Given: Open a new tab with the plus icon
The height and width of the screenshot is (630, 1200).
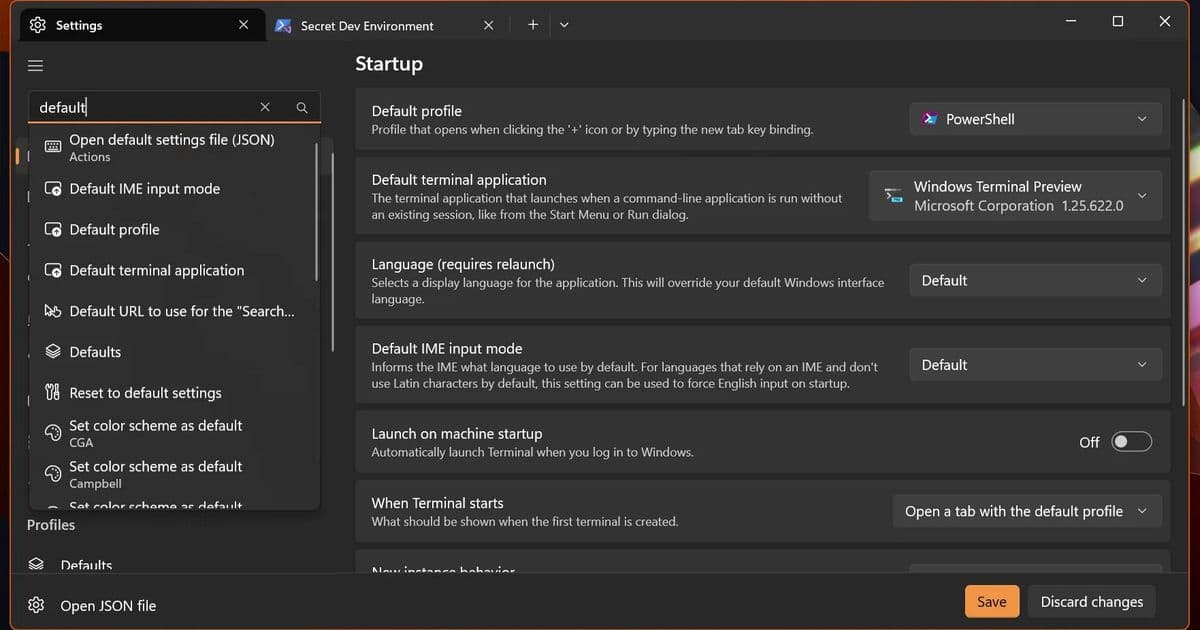Looking at the screenshot, I should 532,24.
